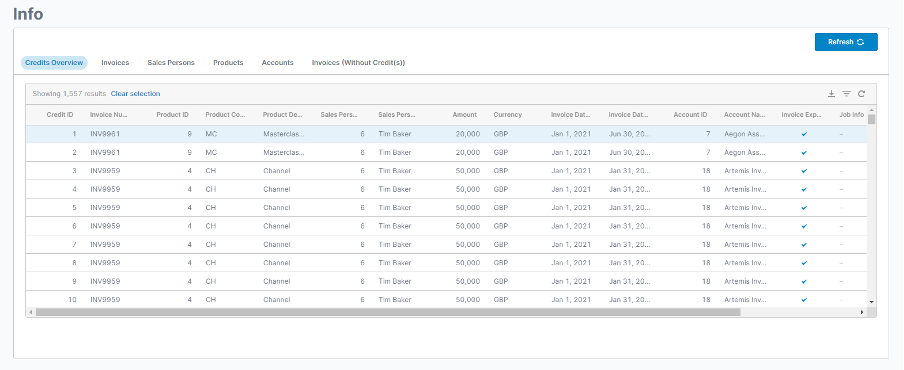Click INV9981 in Credit ID 1 row

pos(105,134)
